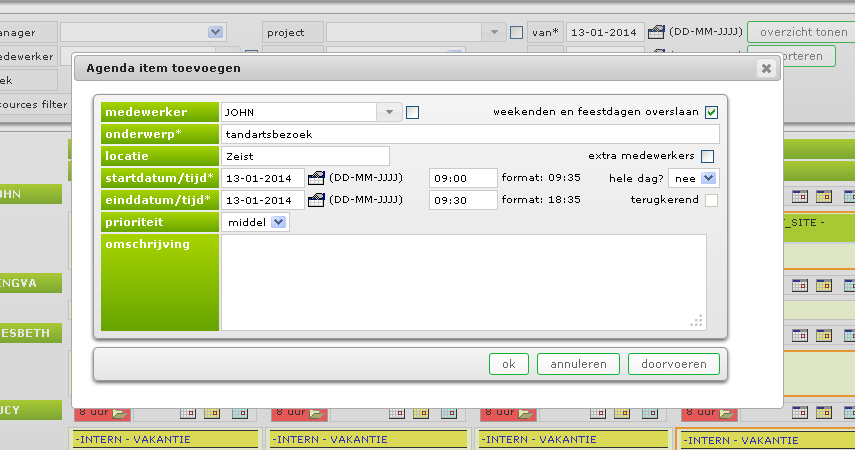Image resolution: width=855 pixels, height=450 pixels.
Task: Click the end time field 09:30
Action: (x=463, y=200)
